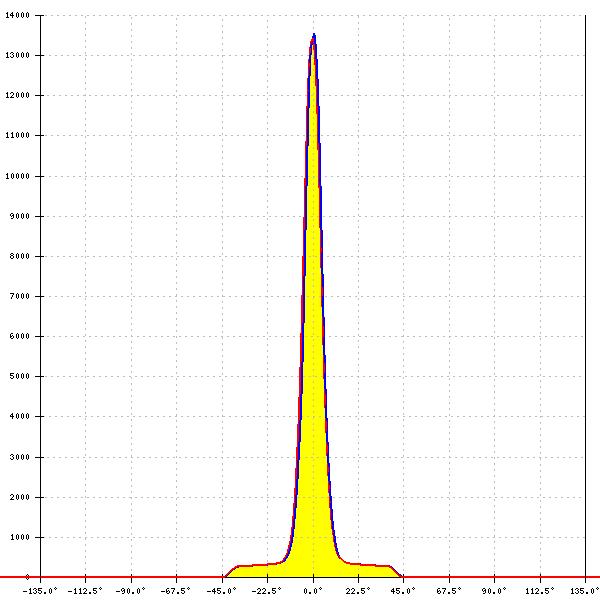Click the 12000 y-axis label
The width and height of the screenshot is (600, 600).
tap(17, 95)
